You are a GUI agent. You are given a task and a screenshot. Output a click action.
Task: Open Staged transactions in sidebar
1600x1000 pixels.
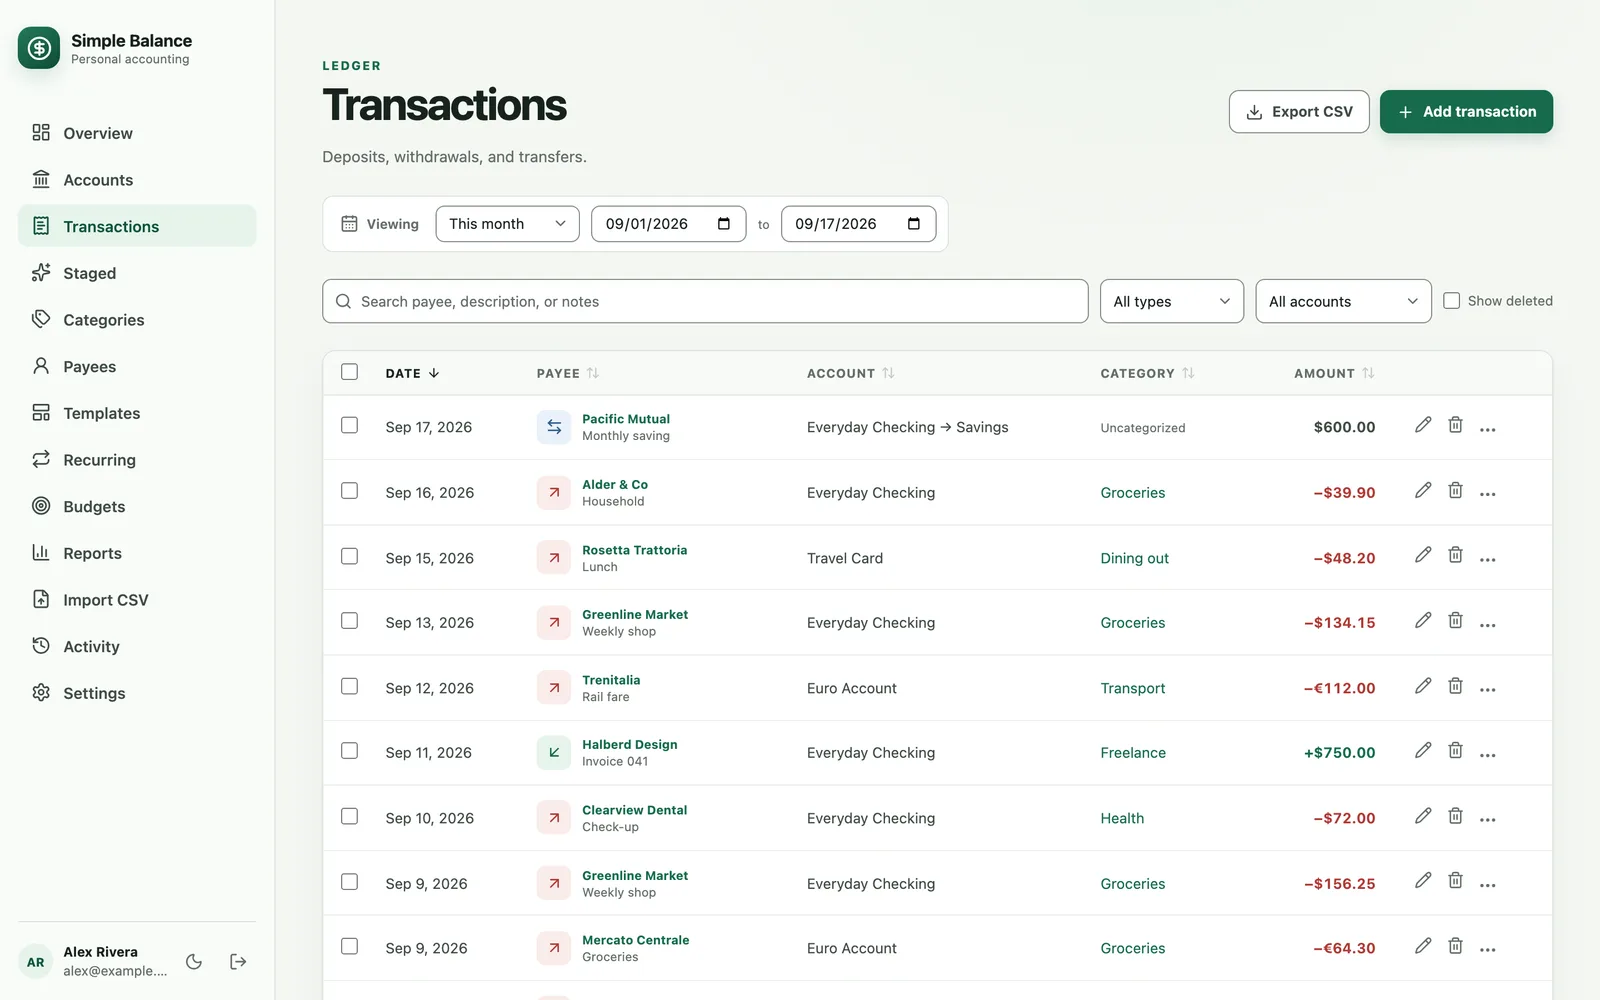click(x=137, y=273)
